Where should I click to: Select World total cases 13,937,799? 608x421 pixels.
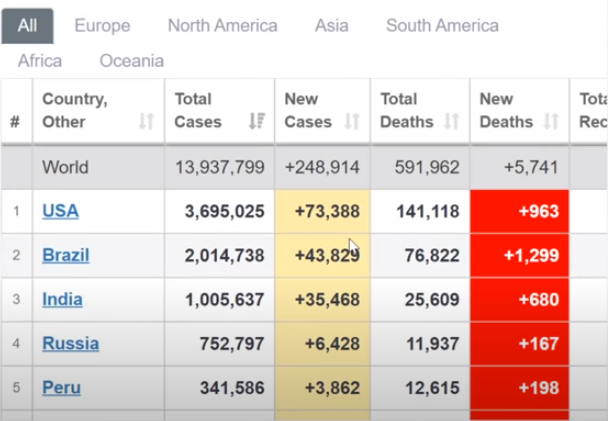220,167
